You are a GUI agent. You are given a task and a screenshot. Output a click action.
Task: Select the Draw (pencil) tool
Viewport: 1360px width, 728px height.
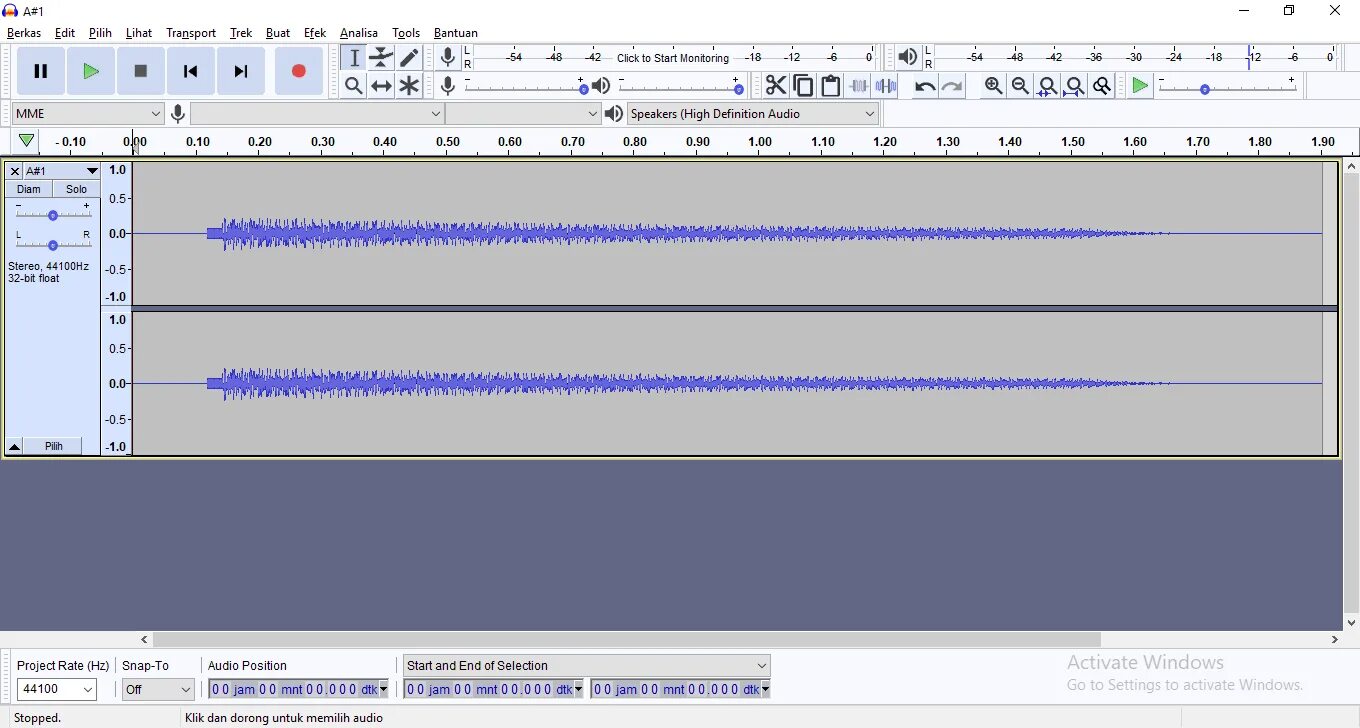coord(409,58)
